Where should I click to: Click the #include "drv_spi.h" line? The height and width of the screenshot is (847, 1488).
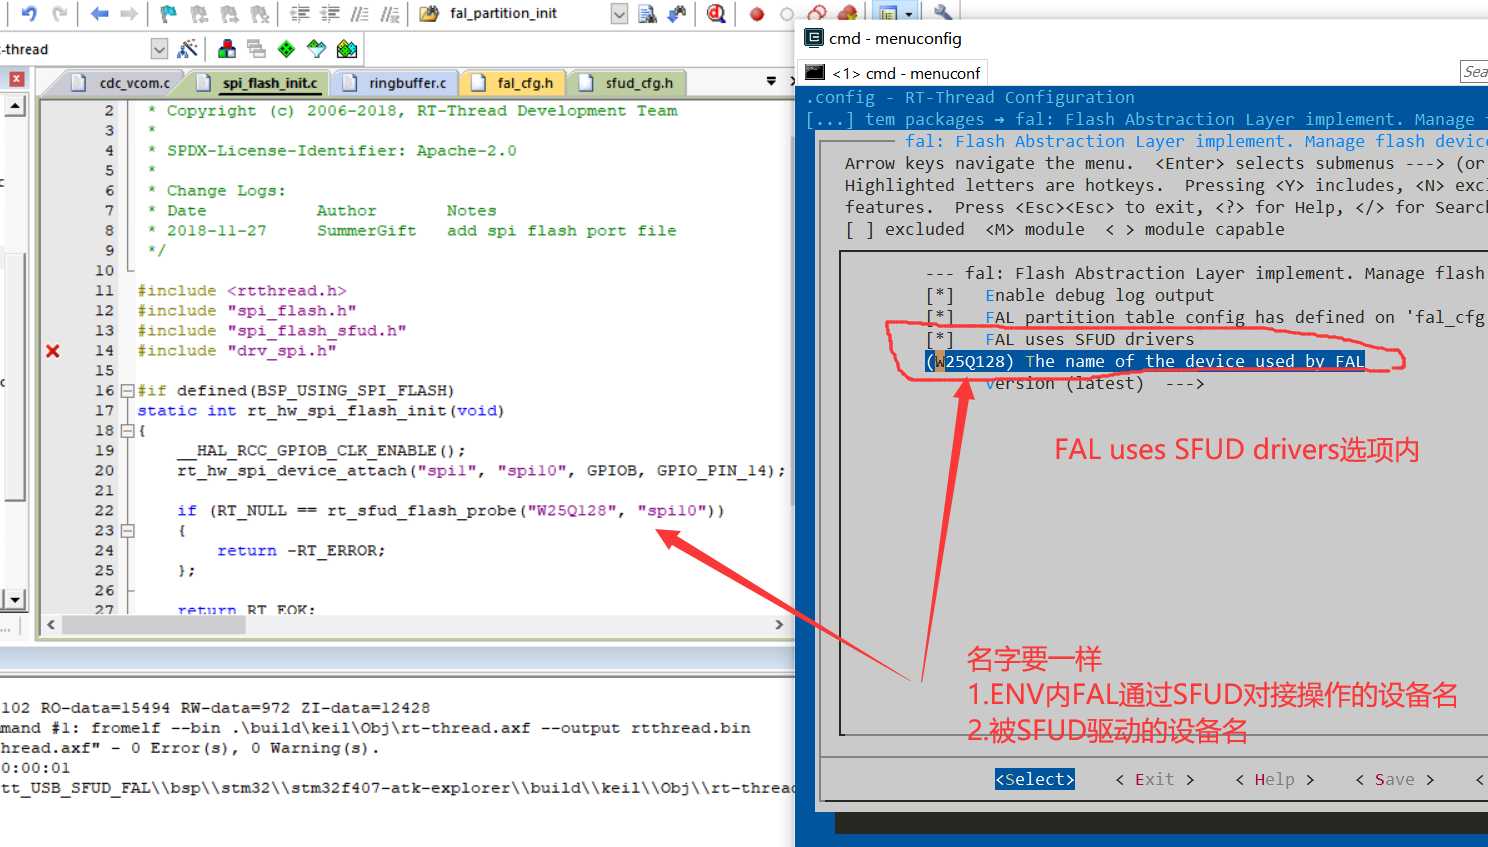[237, 350]
